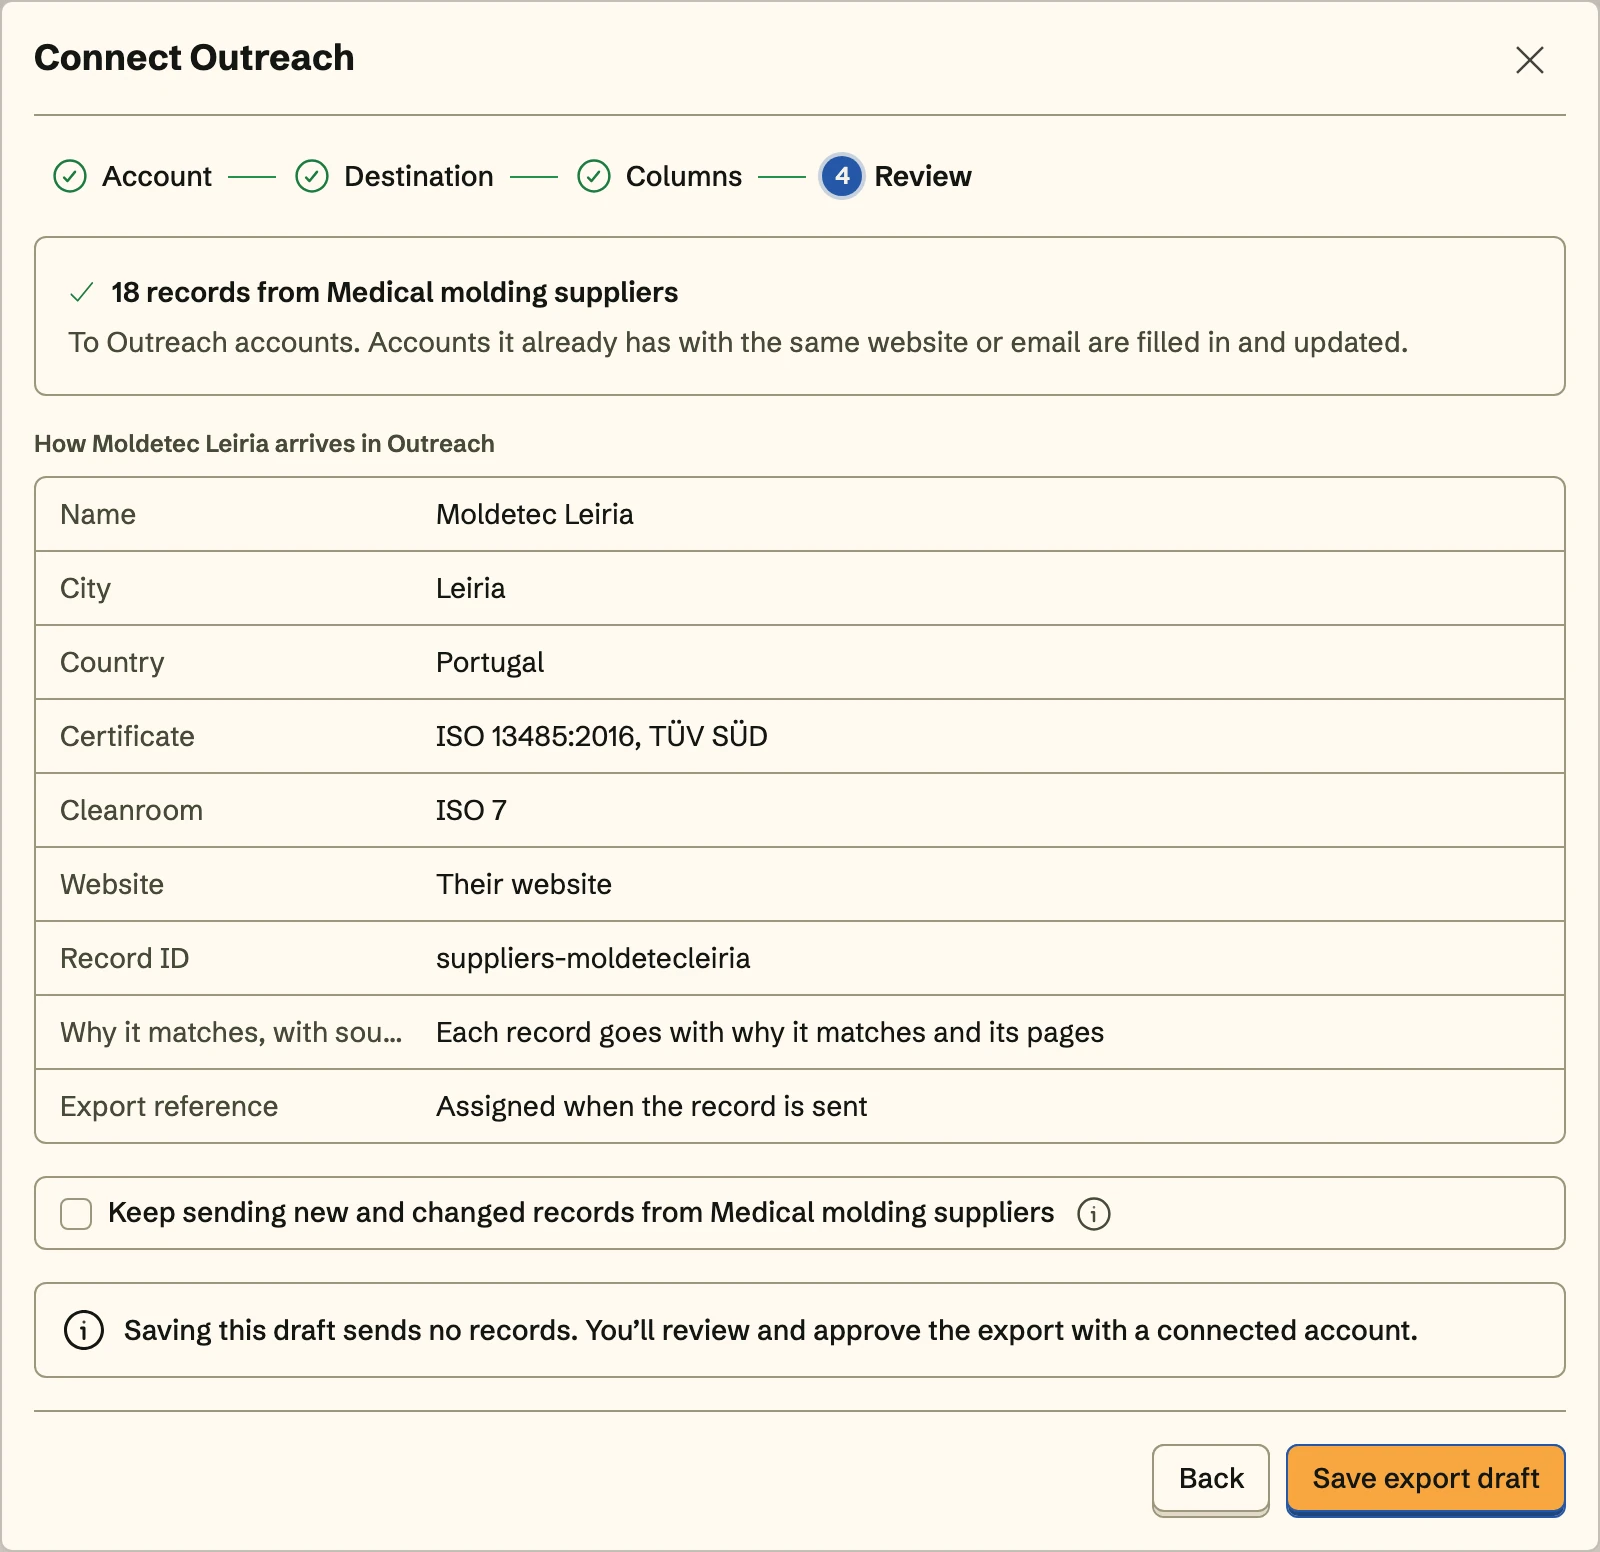
Task: Click the Certificate row label
Action: [x=127, y=736]
